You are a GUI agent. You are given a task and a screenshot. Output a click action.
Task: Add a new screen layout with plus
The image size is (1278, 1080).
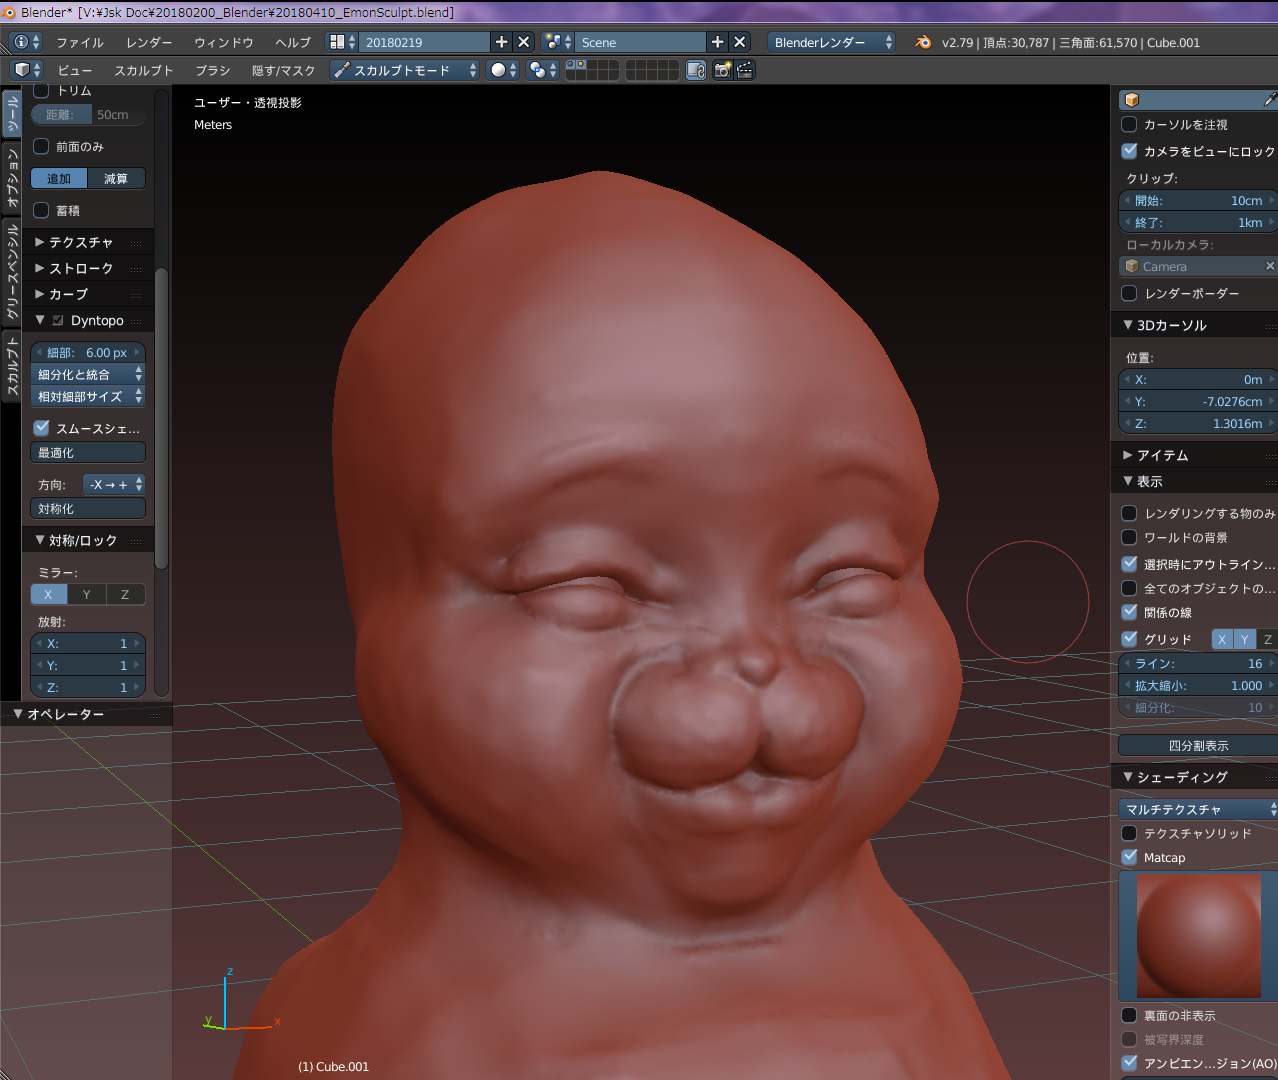(x=501, y=42)
